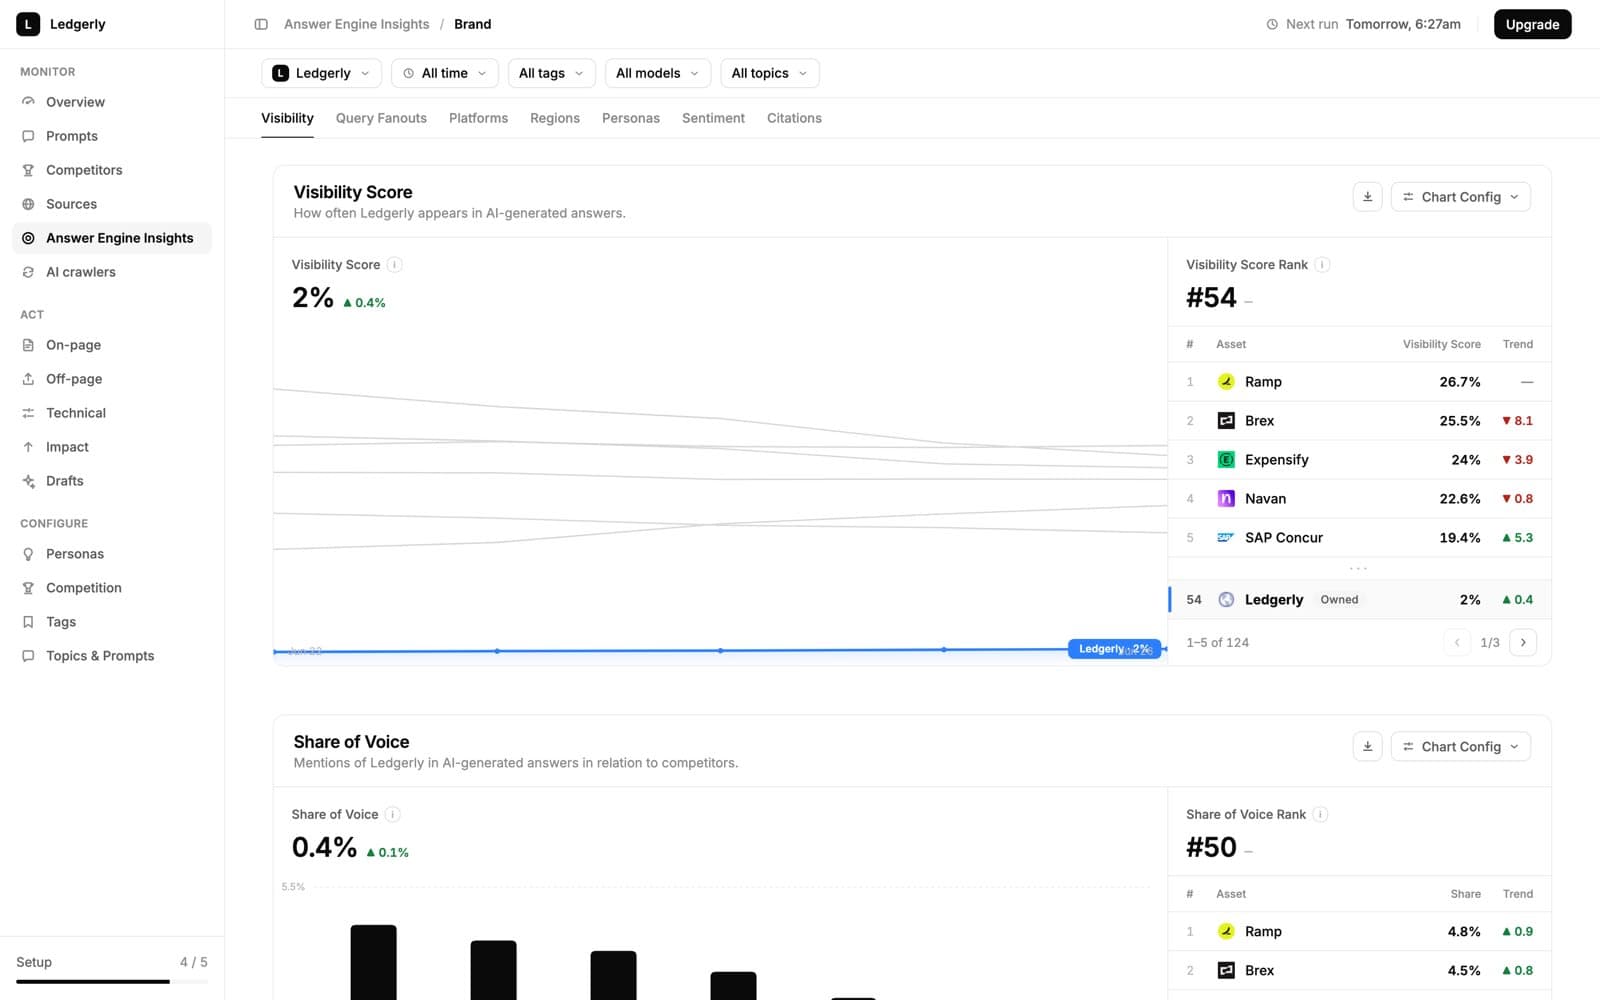Click Answer Engine Insights breadcrumb link
This screenshot has height=1000, width=1600.
point(356,24)
